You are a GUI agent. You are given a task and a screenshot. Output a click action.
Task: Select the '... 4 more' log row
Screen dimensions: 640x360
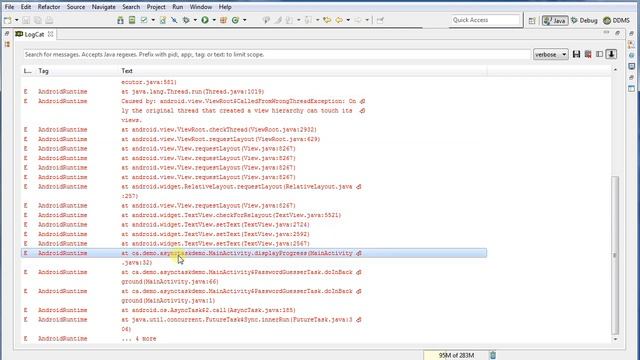click(254, 339)
